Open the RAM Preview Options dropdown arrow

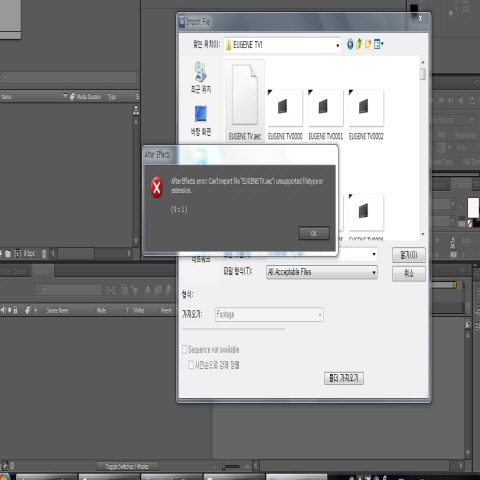472,120
